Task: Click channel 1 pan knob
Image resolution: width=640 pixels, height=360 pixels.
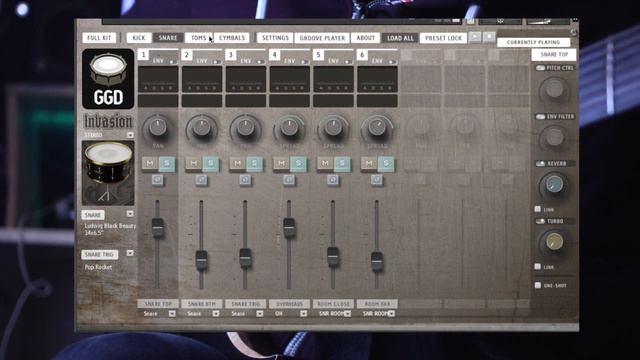Action: coord(158,127)
